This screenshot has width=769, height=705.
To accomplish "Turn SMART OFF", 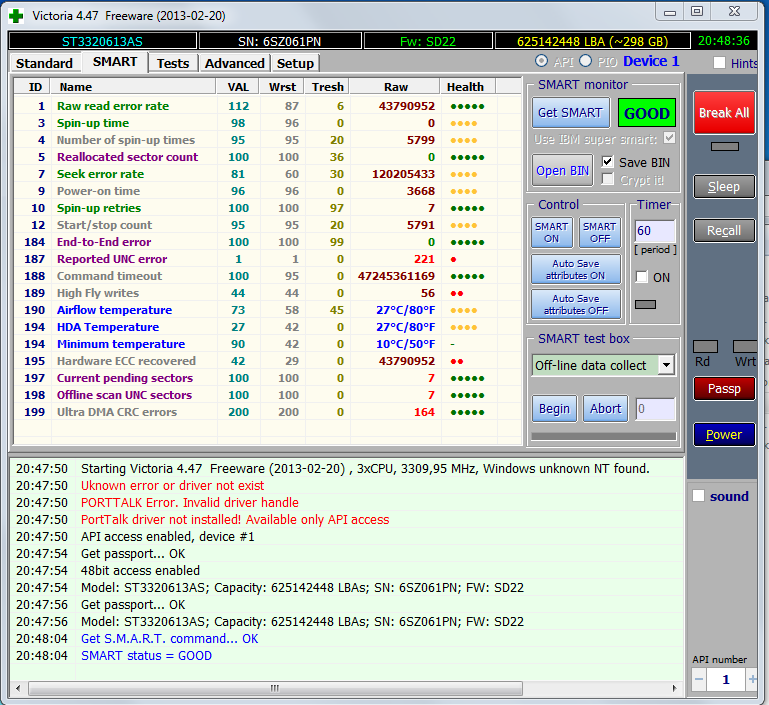I will pyautogui.click(x=599, y=232).
